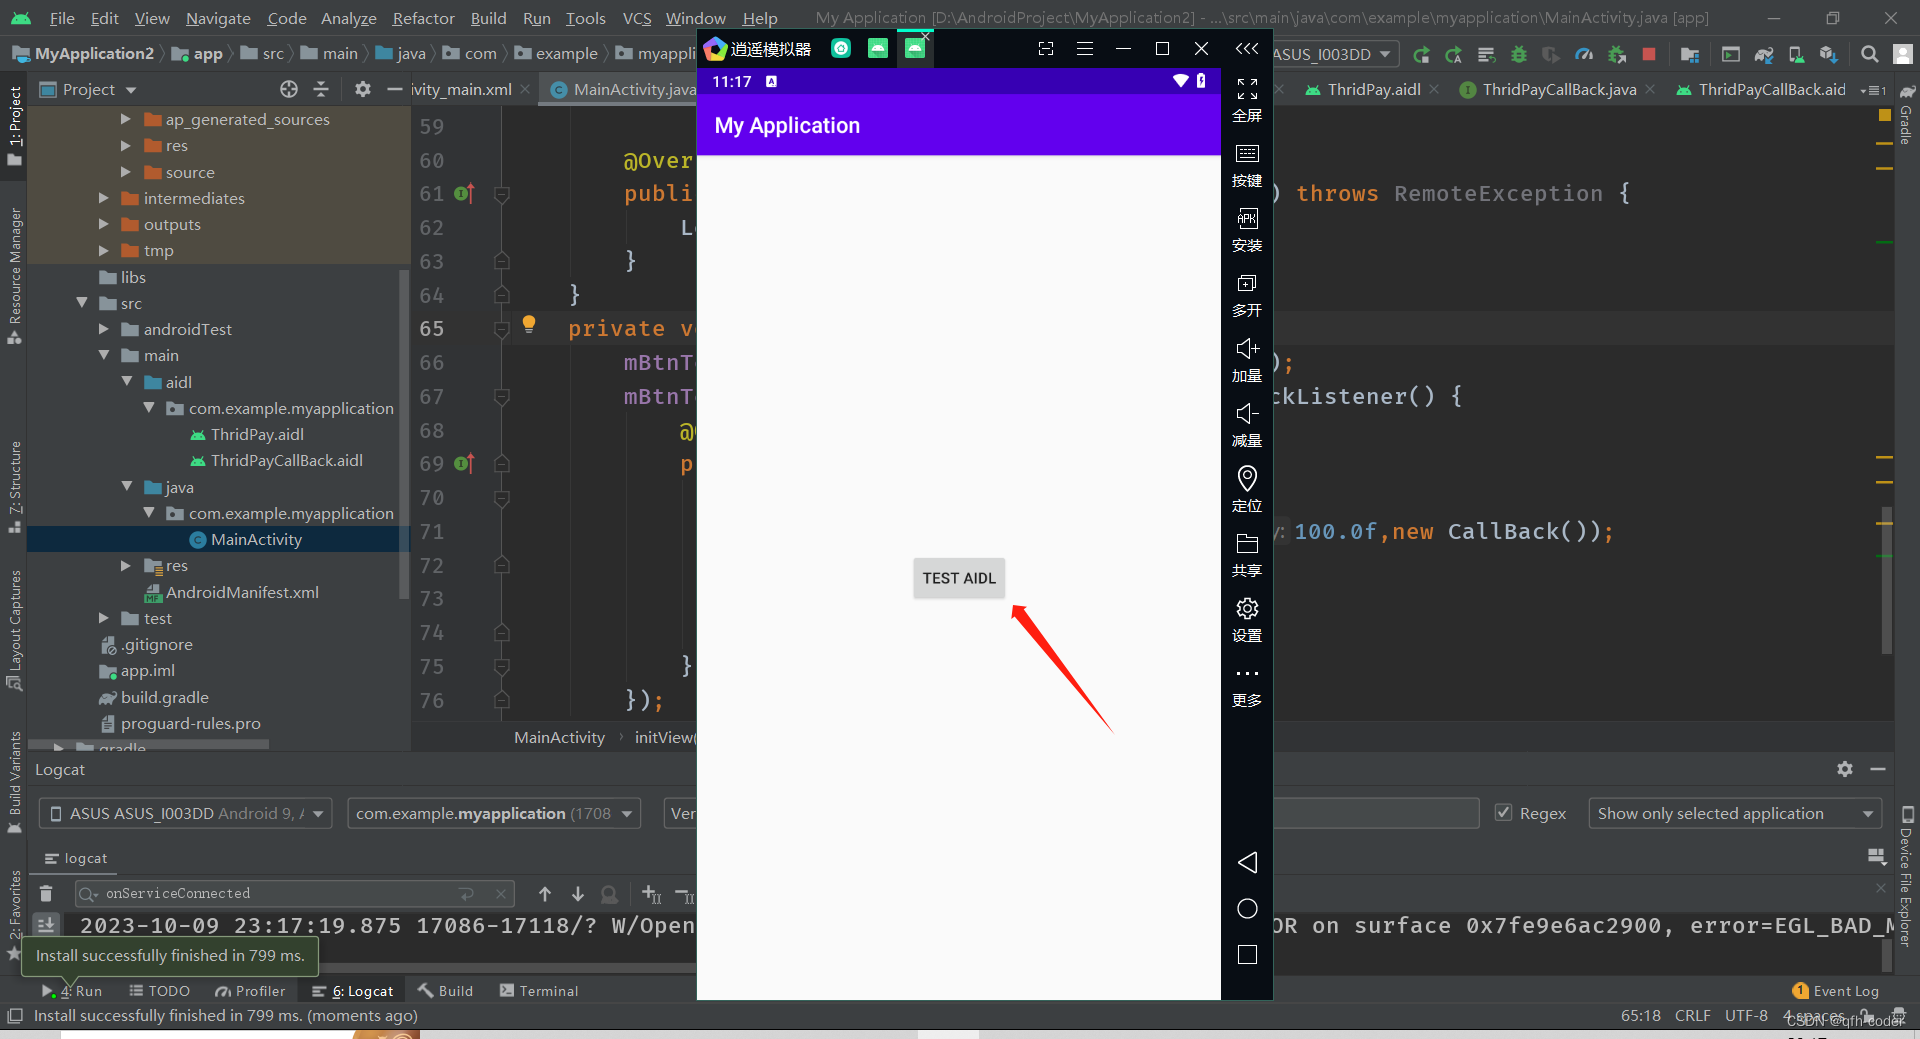Screen dimensions: 1920x1039
Task: Expand the test folder
Action: tap(104, 618)
